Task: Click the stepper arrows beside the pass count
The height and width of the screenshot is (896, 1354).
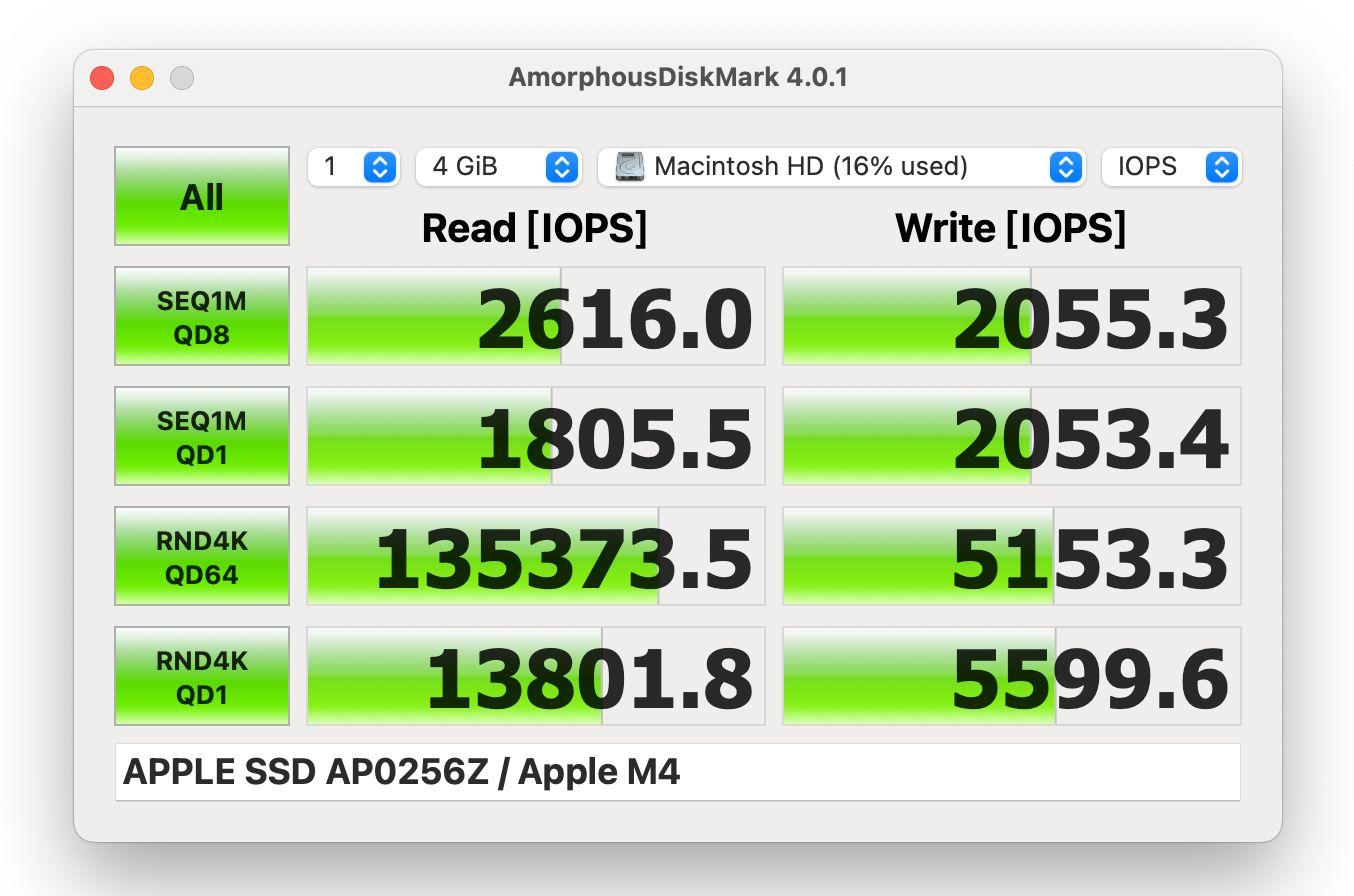Action: (x=378, y=167)
